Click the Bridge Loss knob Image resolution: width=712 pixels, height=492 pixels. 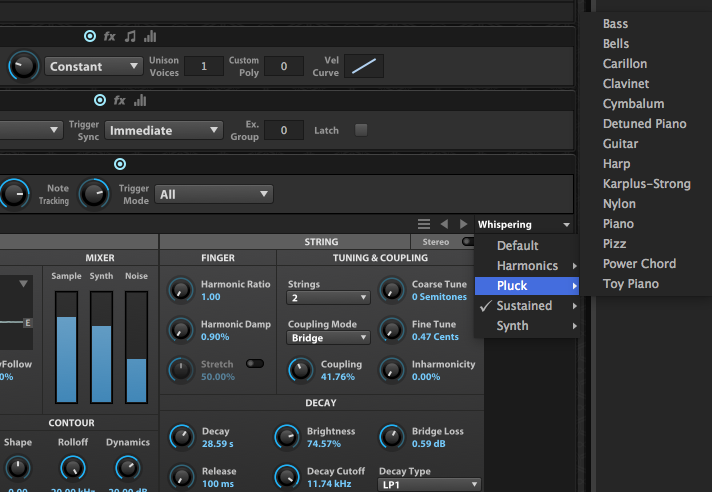[x=391, y=437]
